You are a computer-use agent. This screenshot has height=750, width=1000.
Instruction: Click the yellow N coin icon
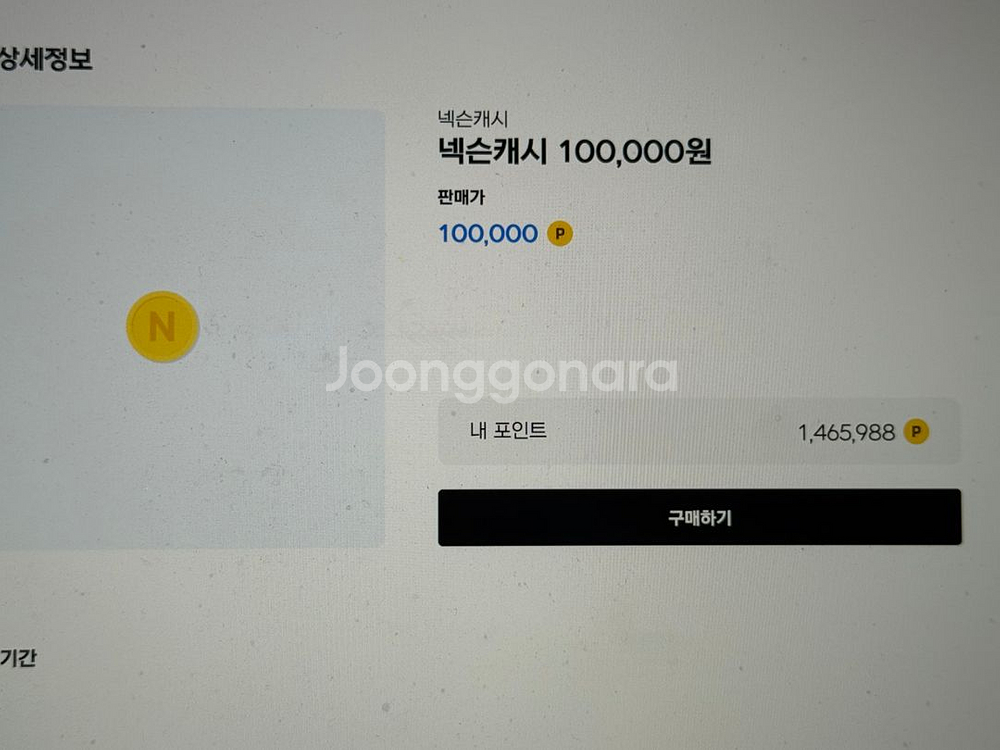[163, 327]
